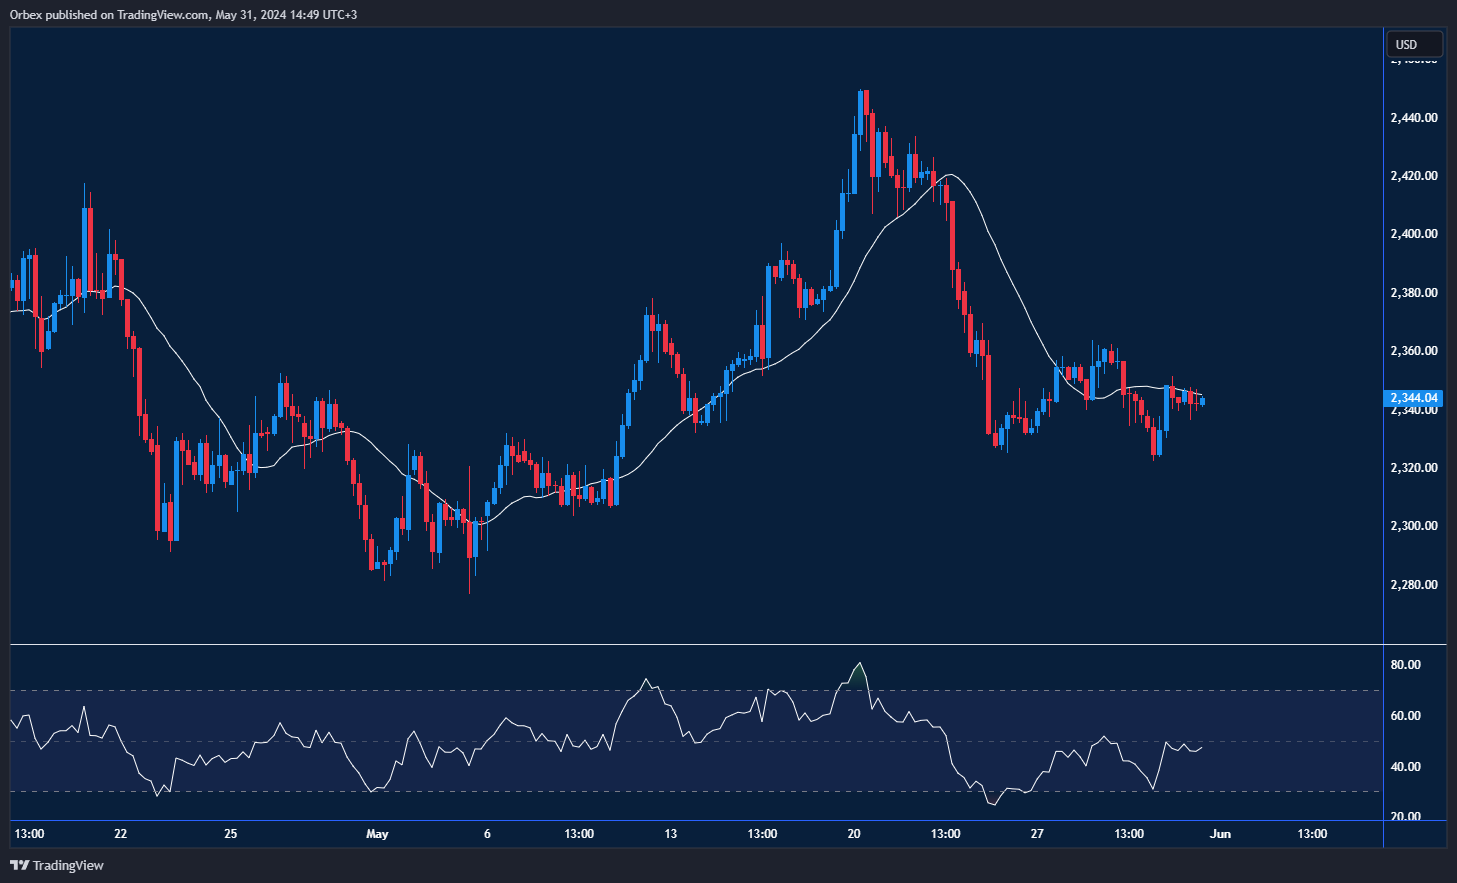Screen dimensions: 1457x883
Task: Pick the 2,280.00 price scale label
Action: point(1413,585)
